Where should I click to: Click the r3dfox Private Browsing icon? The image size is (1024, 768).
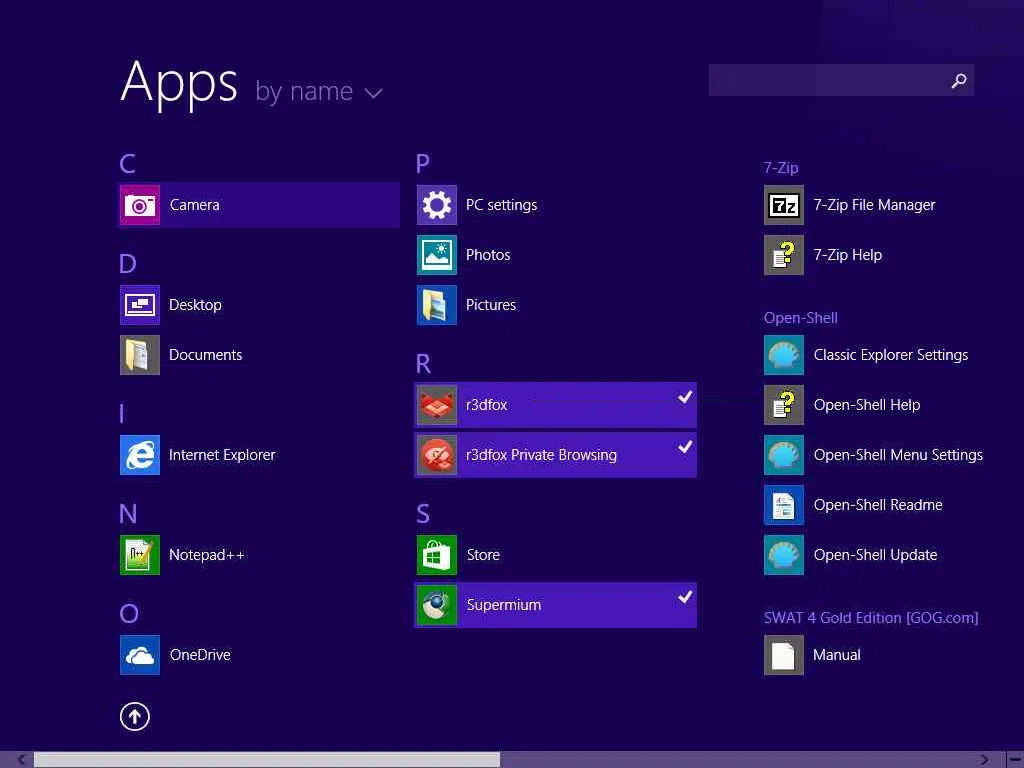pos(437,455)
